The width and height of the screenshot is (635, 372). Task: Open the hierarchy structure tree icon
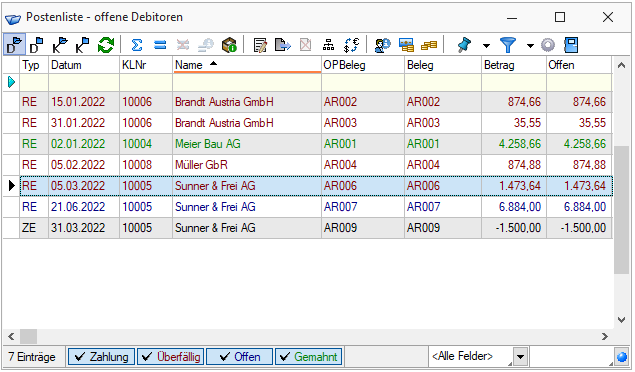[328, 45]
